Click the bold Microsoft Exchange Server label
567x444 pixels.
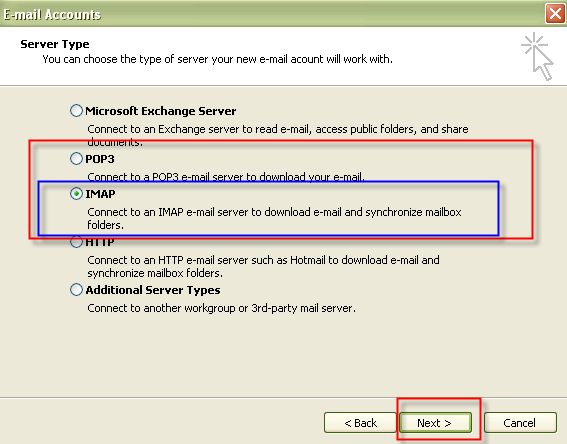[161, 111]
